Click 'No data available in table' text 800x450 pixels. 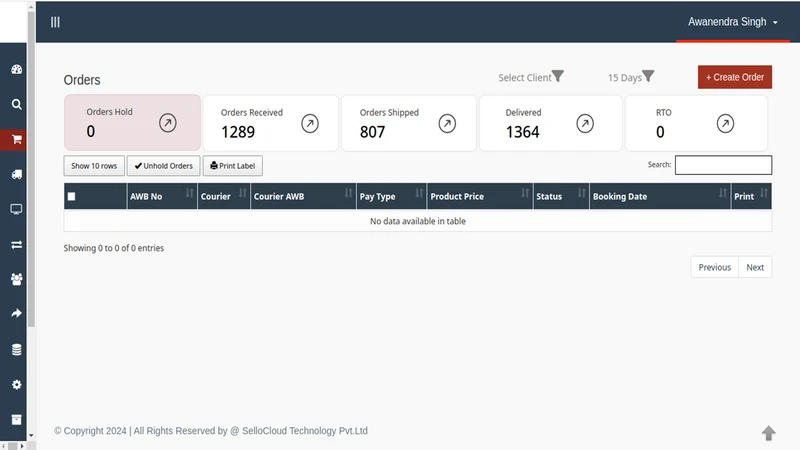418,221
